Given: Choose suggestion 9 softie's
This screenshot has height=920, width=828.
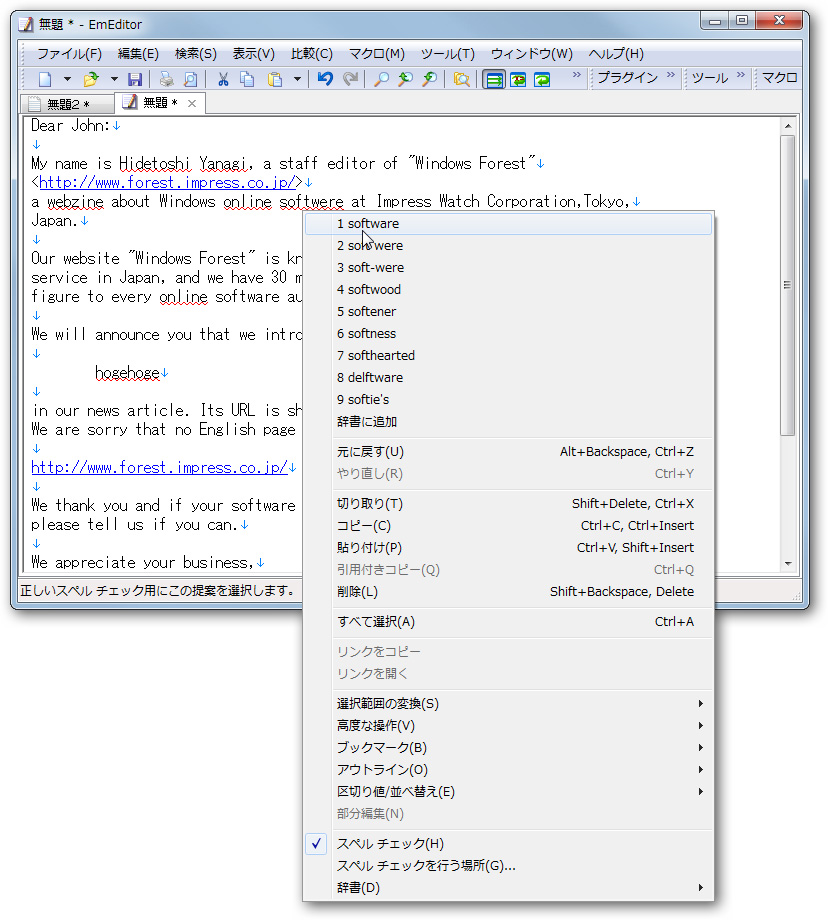Looking at the screenshot, I should tap(508, 400).
